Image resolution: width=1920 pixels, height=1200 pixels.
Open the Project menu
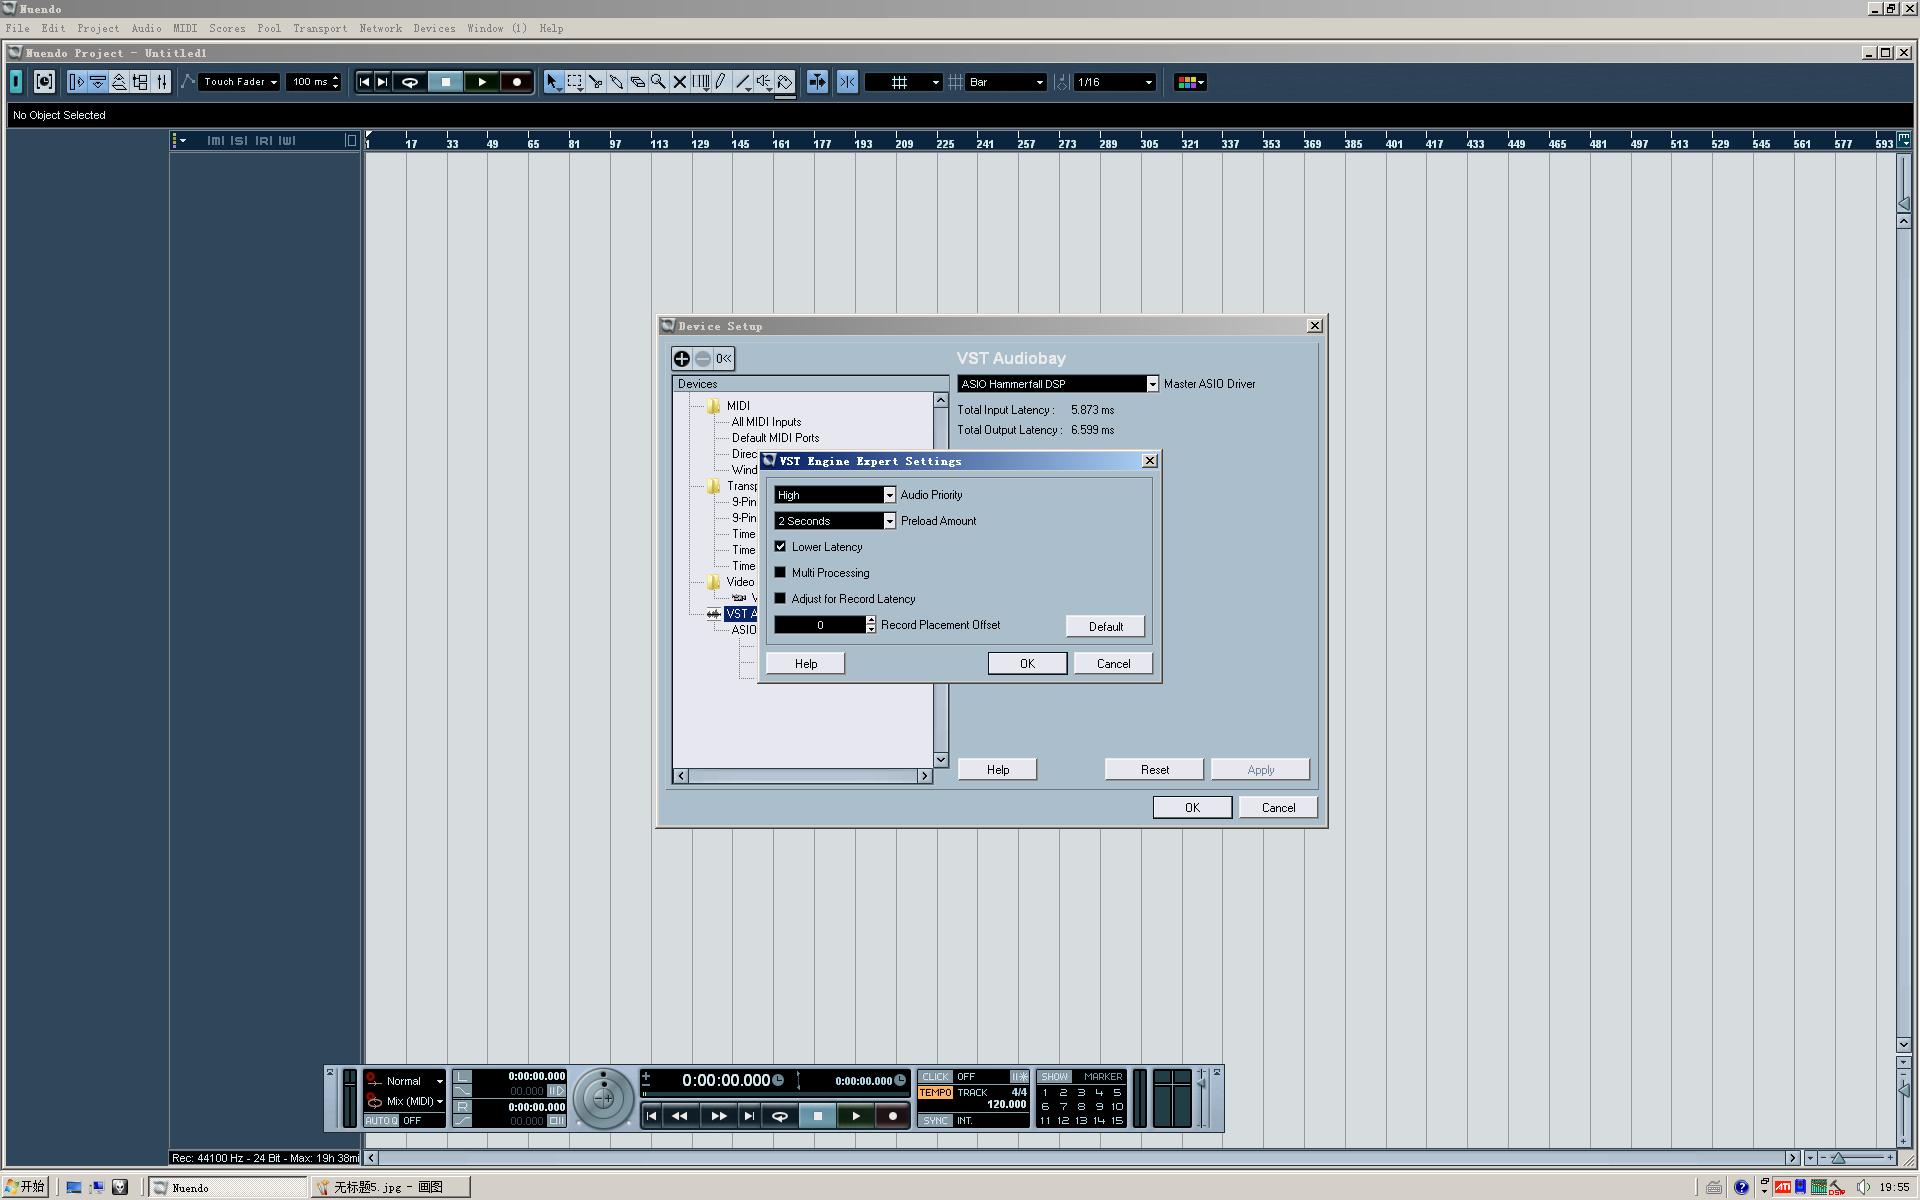[98, 28]
